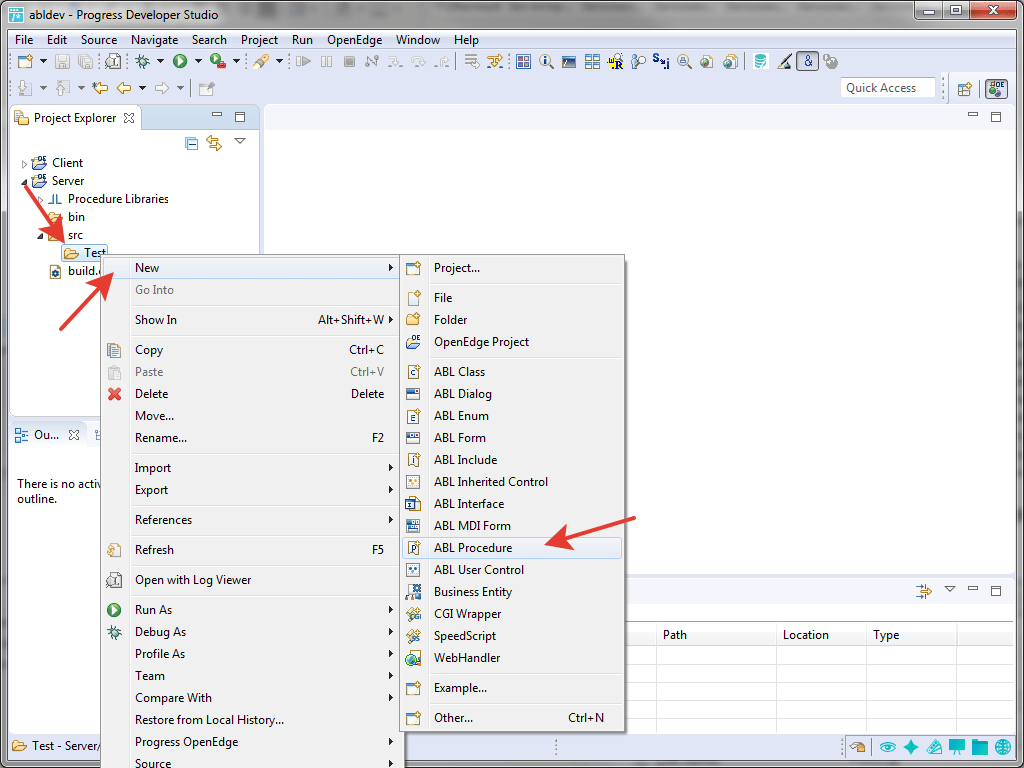Image resolution: width=1024 pixels, height=768 pixels.
Task: Open the File menu
Action: [x=24, y=40]
